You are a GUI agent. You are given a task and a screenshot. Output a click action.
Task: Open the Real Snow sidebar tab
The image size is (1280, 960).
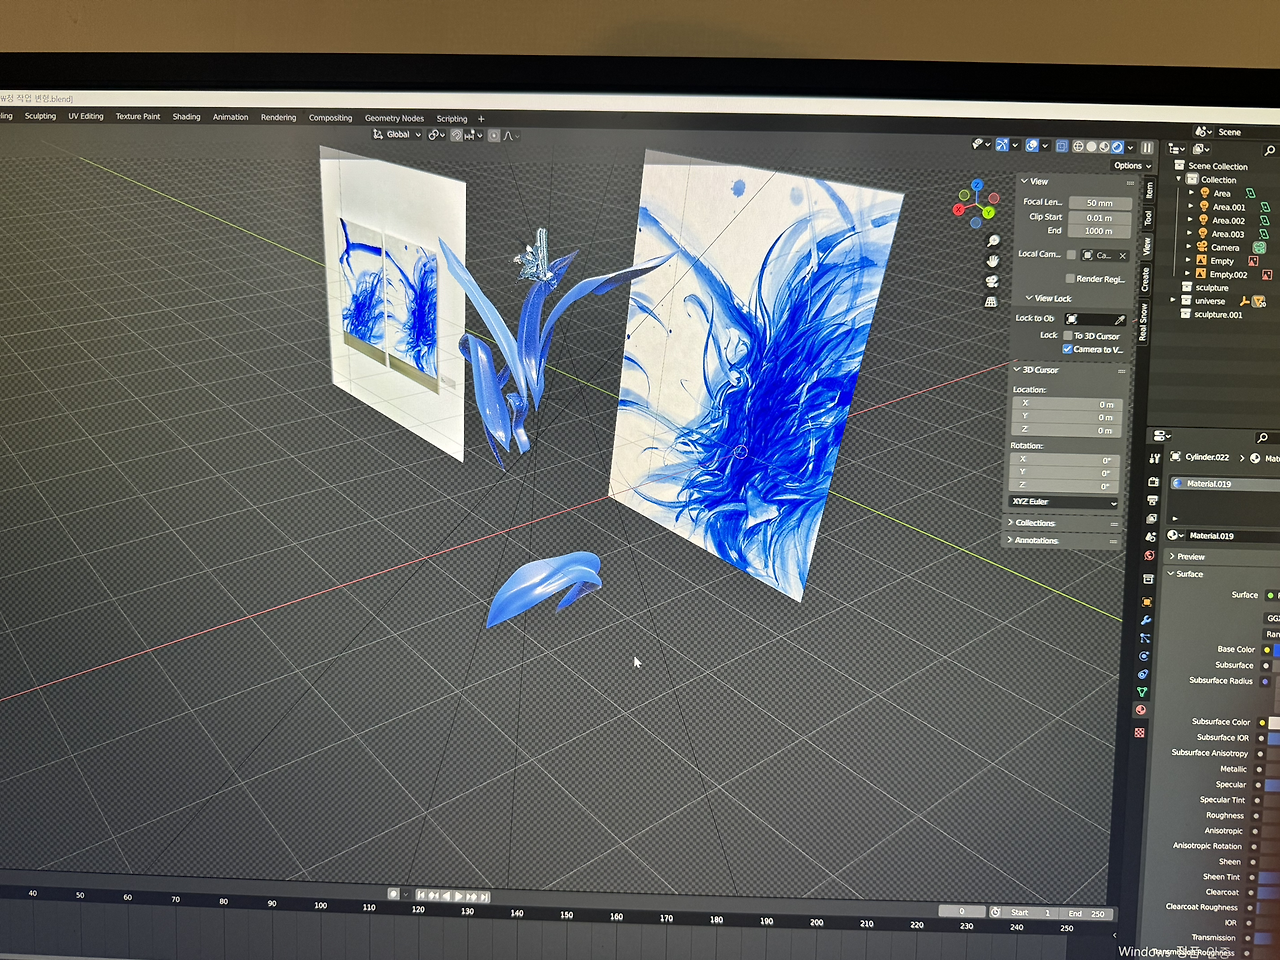coord(1143,321)
